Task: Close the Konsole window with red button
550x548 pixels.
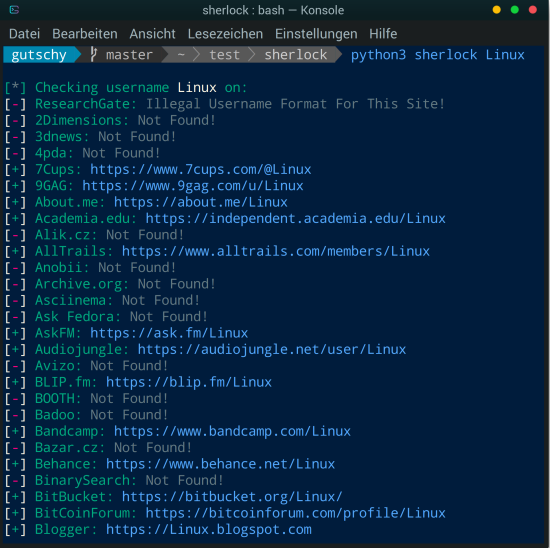Action: point(532,10)
